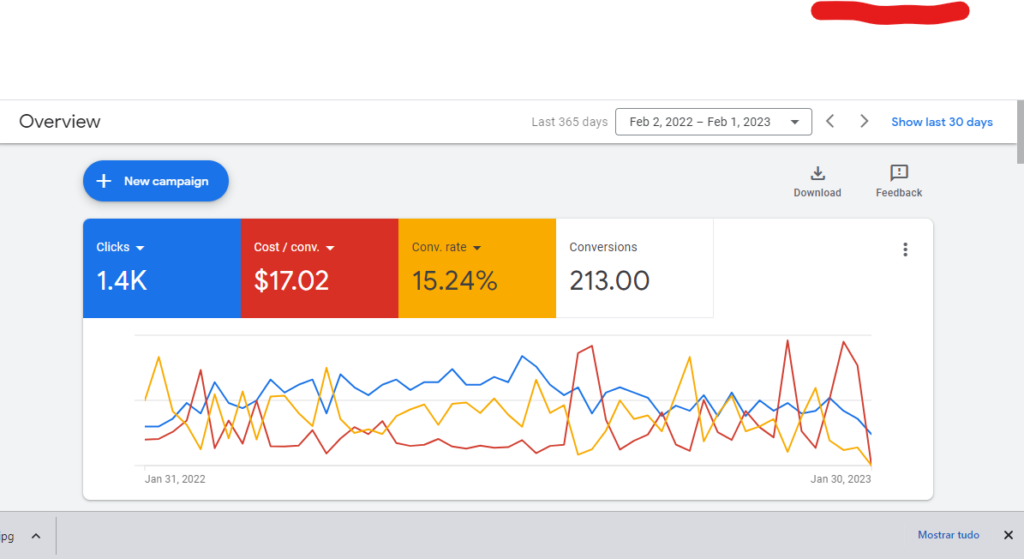Open the Feedback icon
This screenshot has height=559, width=1024.
(x=898, y=174)
